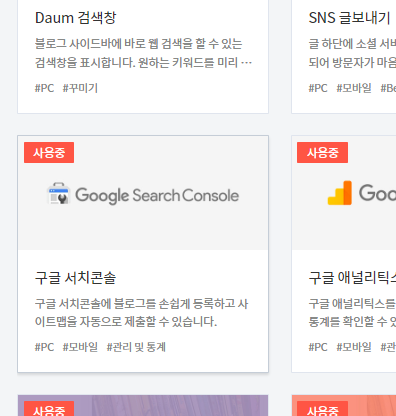
Task: Click the 구글 애널리틱스 description text
Action: [x=352, y=313]
